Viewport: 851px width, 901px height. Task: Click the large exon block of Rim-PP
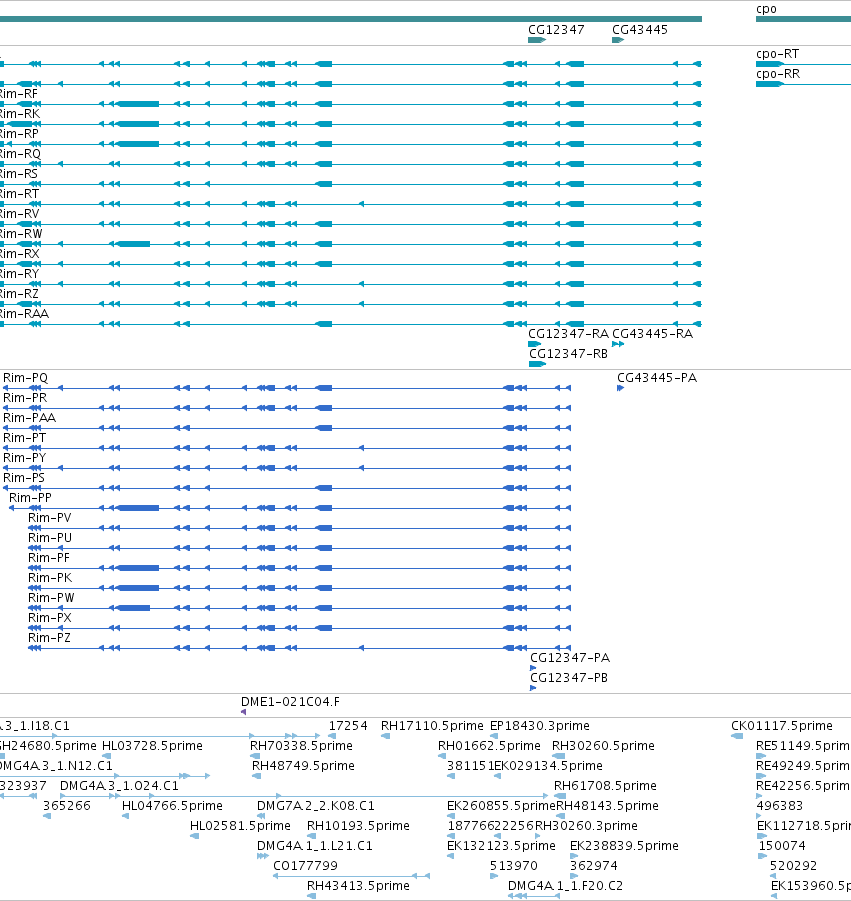pos(138,508)
